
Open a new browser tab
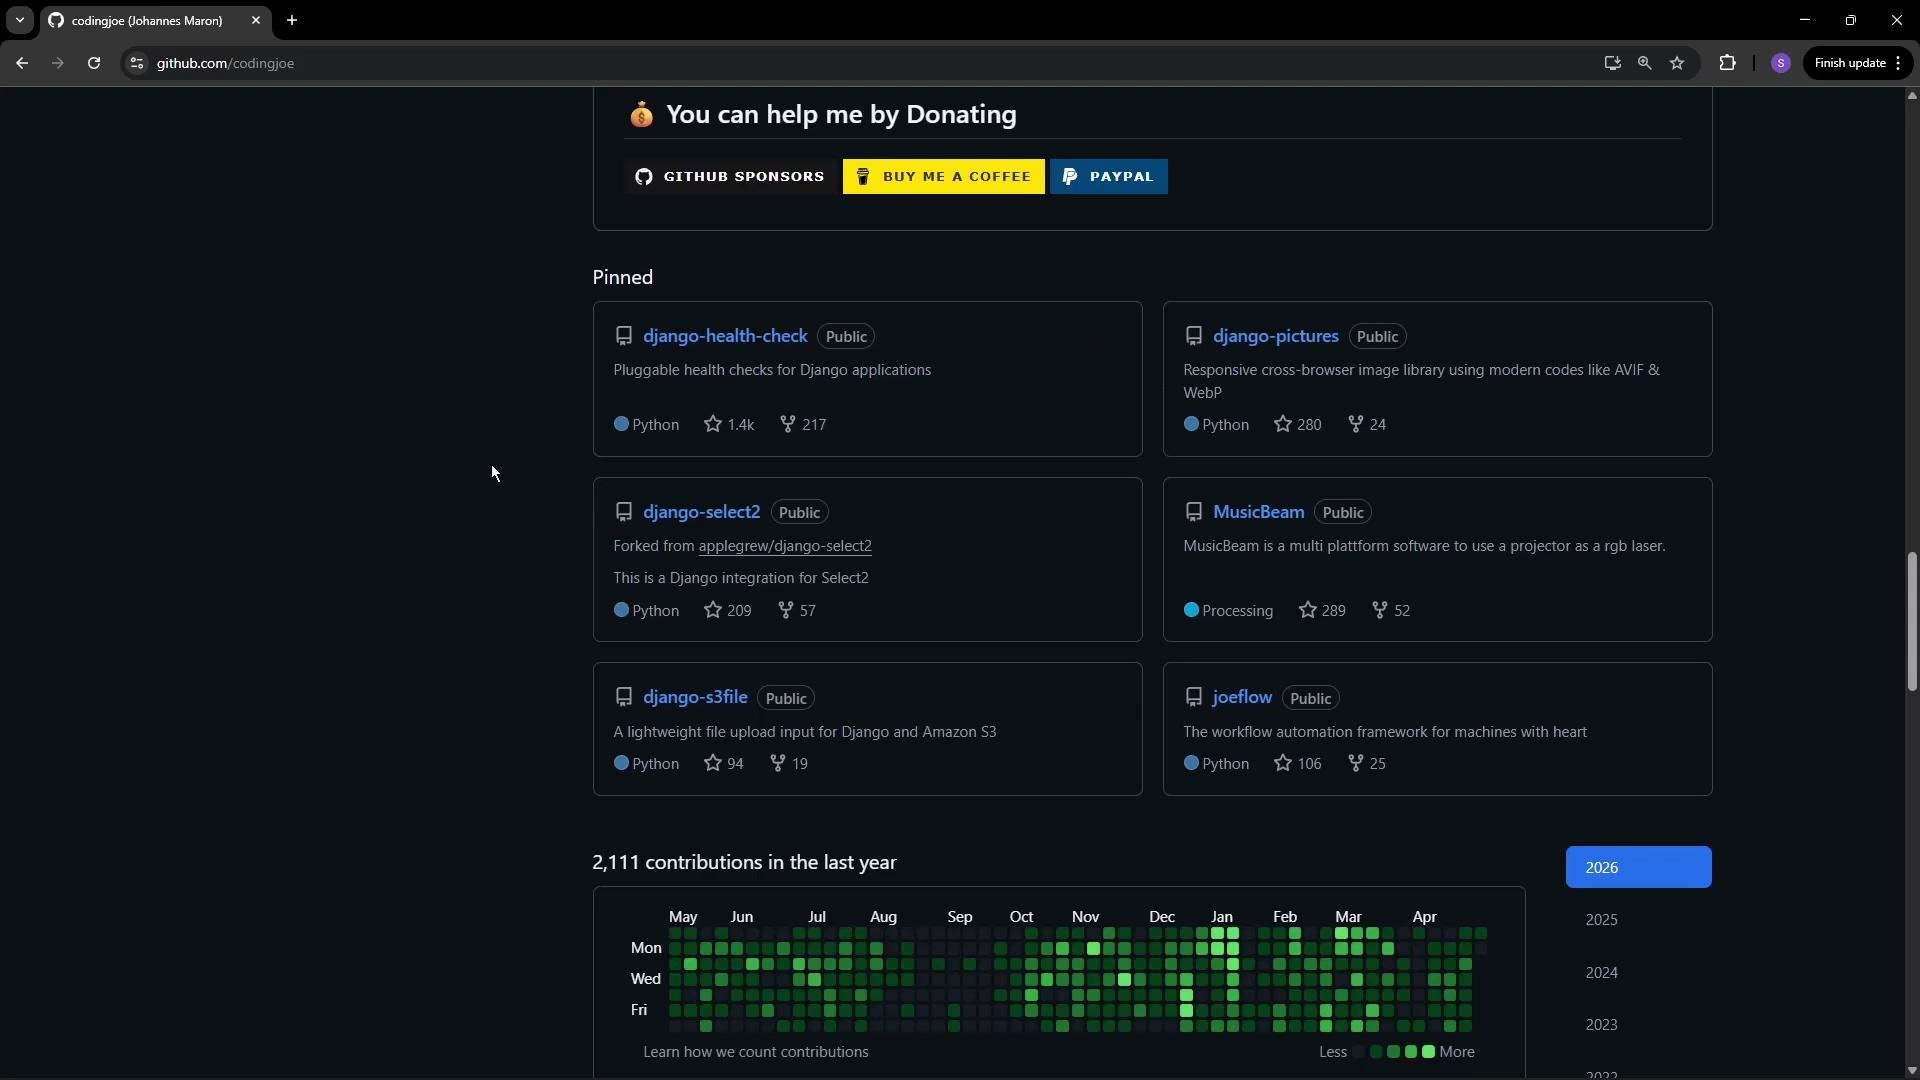292,20
